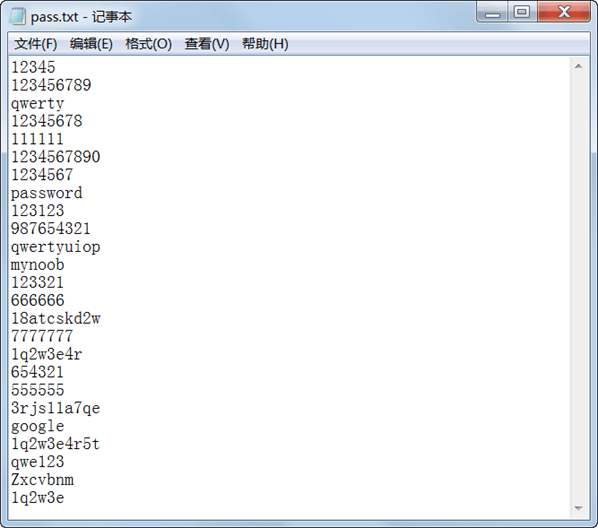Open the 文件(F) menu
598x528 pixels.
tap(35, 44)
